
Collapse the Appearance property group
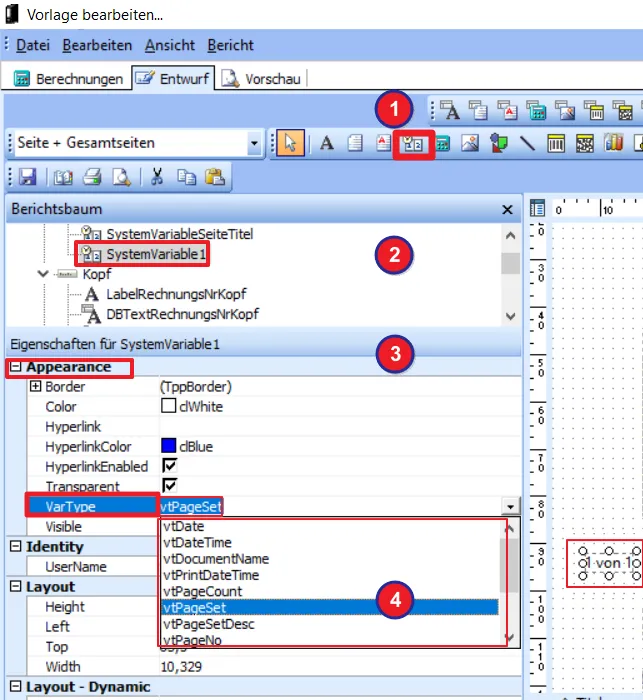tap(15, 367)
